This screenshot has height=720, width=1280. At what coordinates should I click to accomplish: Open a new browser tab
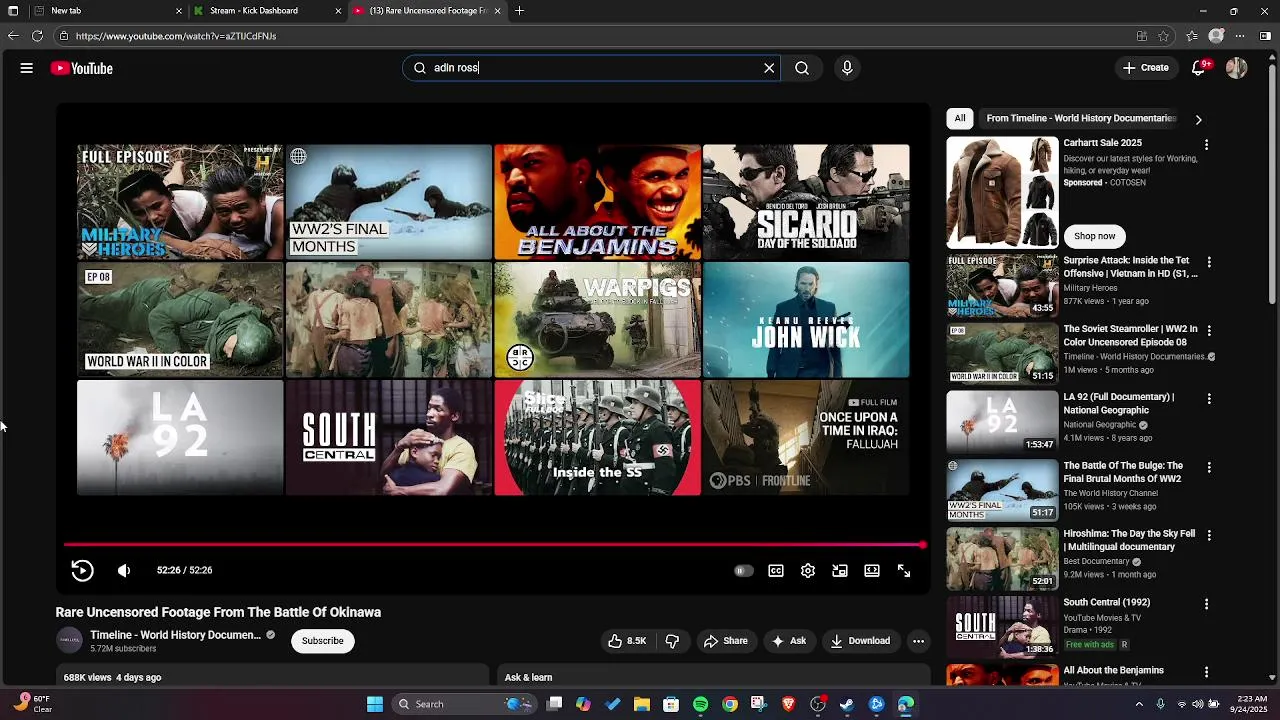(519, 11)
